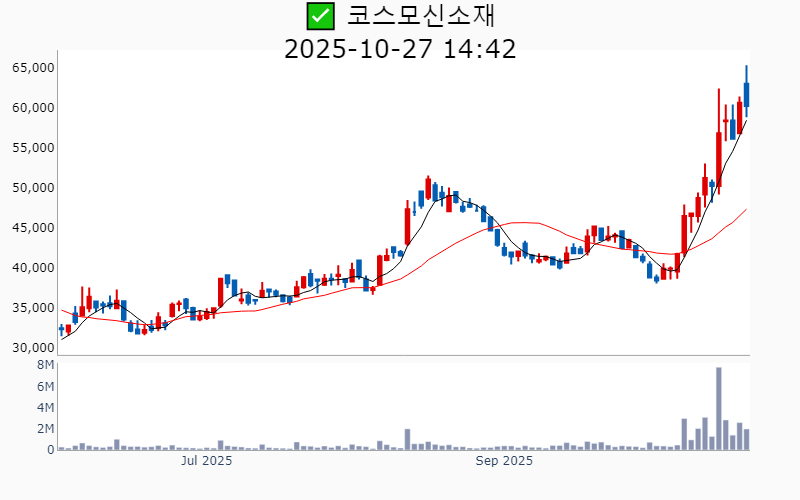800x500 pixels.
Task: Click the 35,000 price axis label
Action: (x=32, y=308)
